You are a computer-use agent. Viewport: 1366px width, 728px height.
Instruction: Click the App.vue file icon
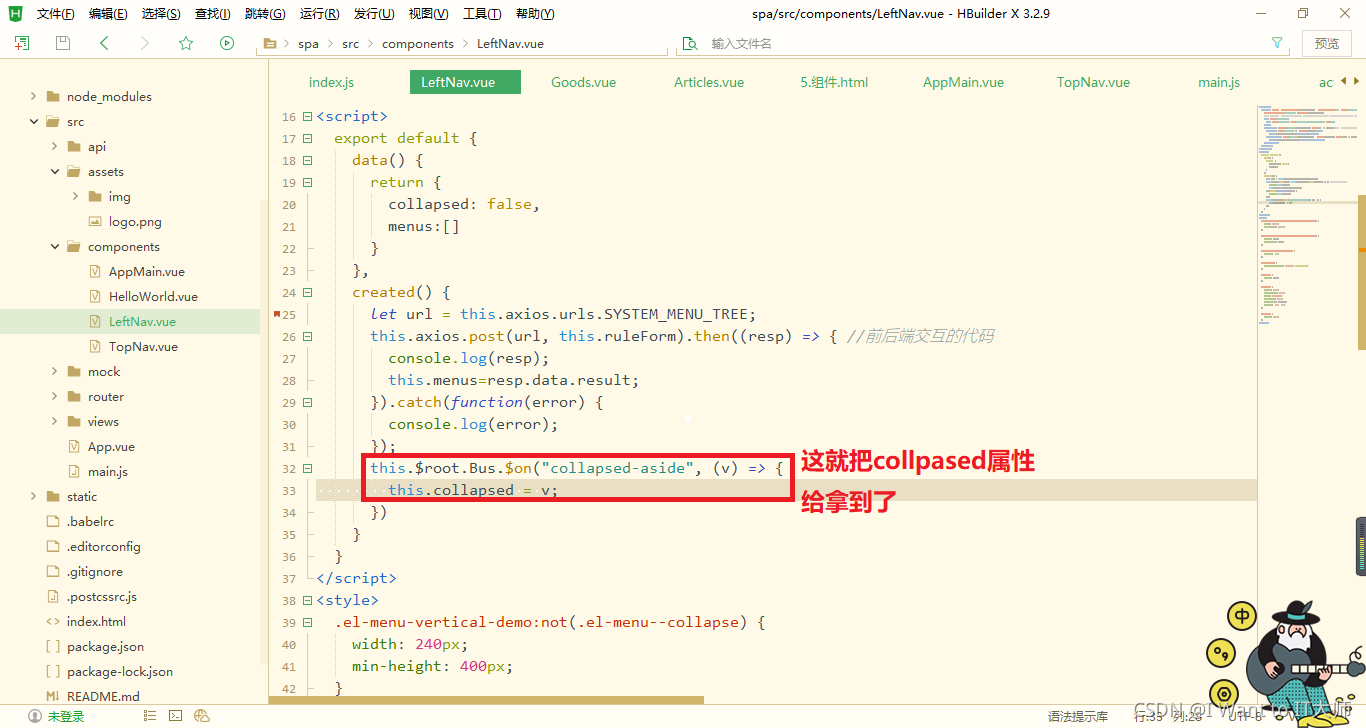tap(74, 447)
